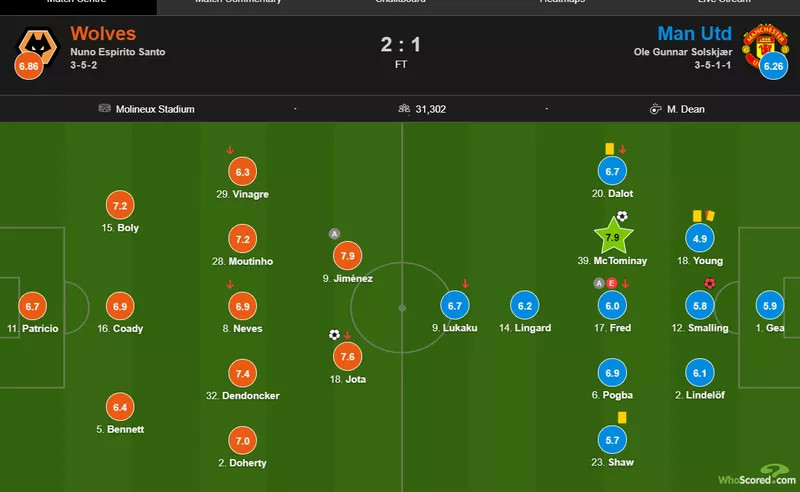800x492 pixels.
Task: Click the attendance crowd icon
Action: pos(404,109)
